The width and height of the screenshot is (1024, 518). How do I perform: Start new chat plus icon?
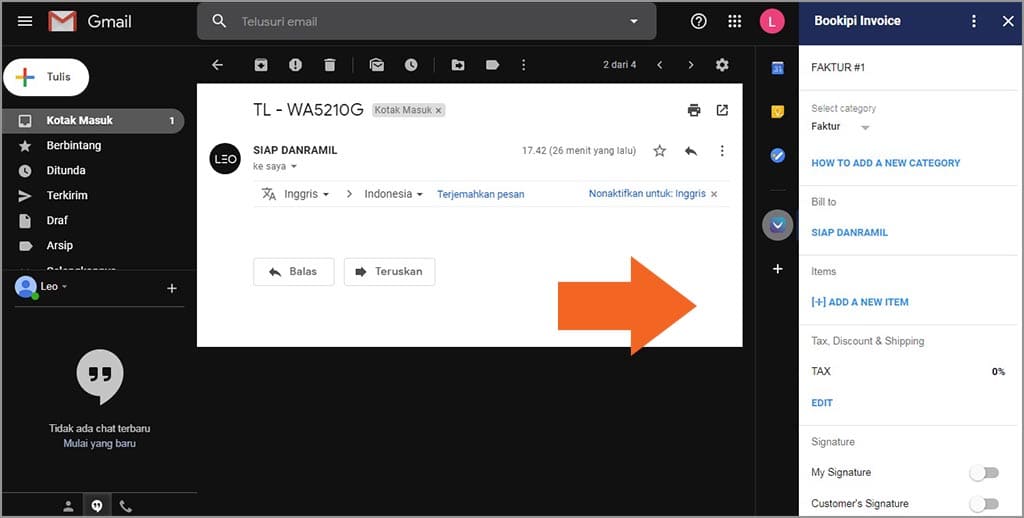(x=172, y=288)
